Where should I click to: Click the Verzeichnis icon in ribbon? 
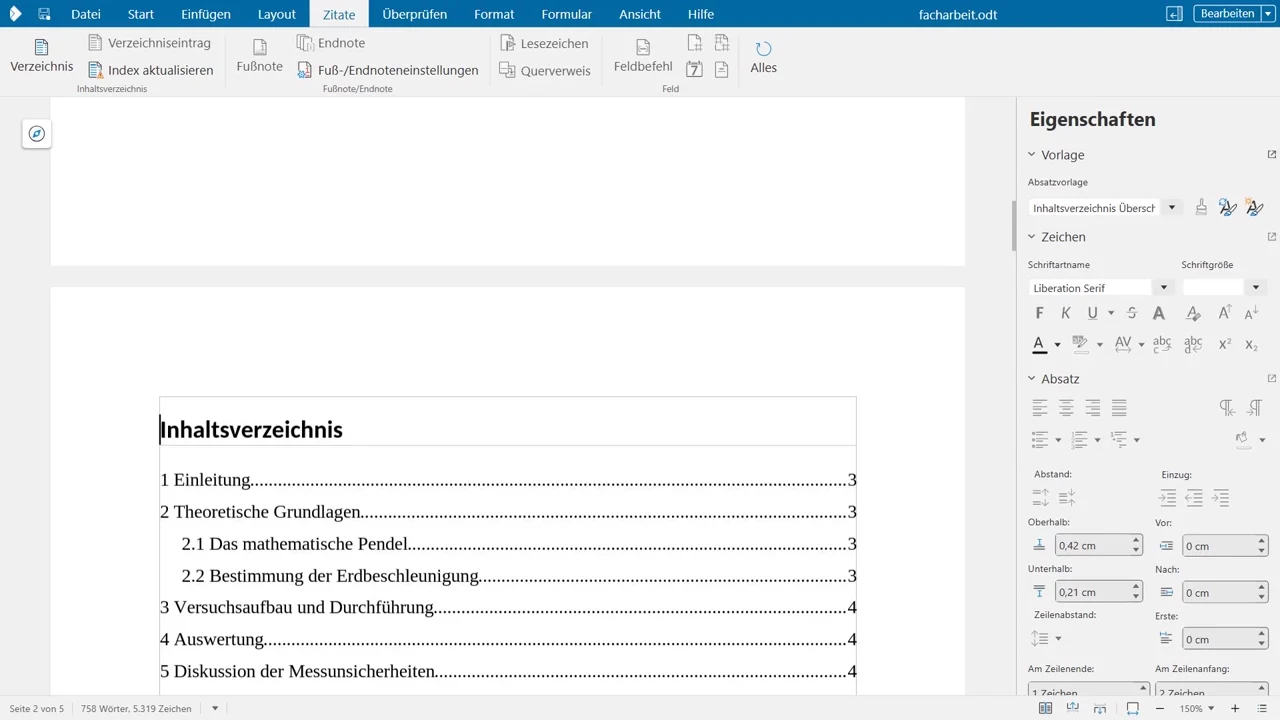point(41,47)
